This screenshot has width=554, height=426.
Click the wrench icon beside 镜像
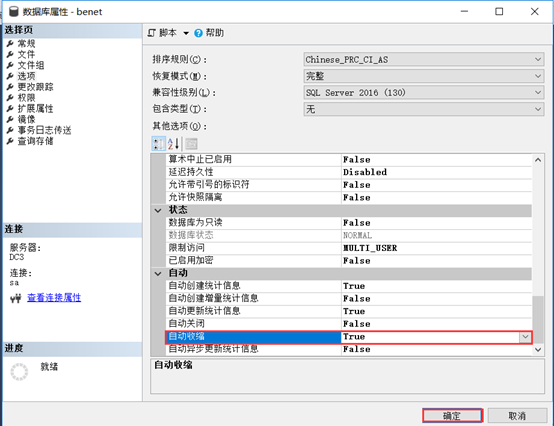click(x=10, y=120)
